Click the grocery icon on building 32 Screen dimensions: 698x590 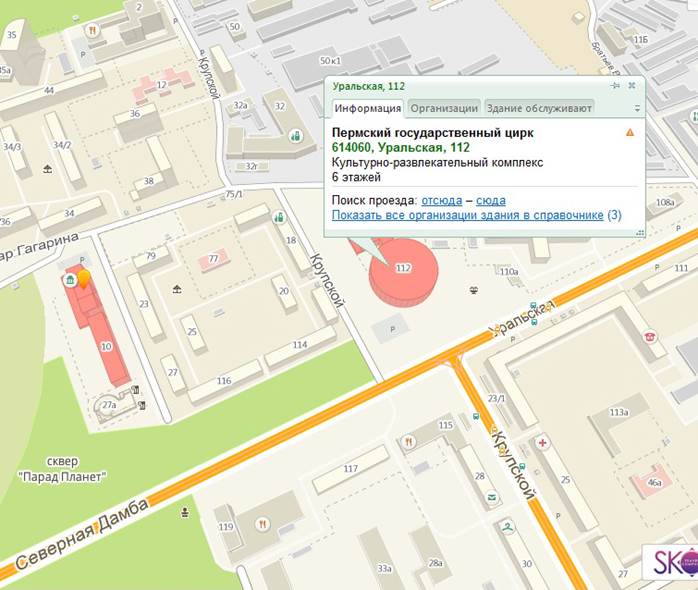pos(295,135)
